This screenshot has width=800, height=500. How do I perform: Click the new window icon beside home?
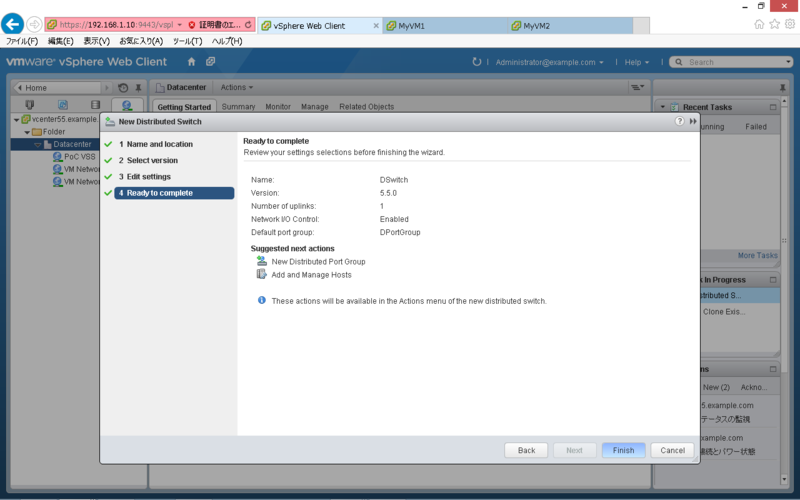point(210,61)
